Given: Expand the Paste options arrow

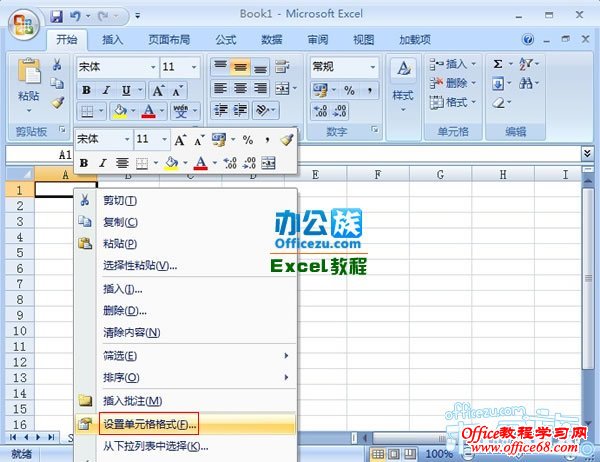Looking at the screenshot, I should click(x=29, y=111).
